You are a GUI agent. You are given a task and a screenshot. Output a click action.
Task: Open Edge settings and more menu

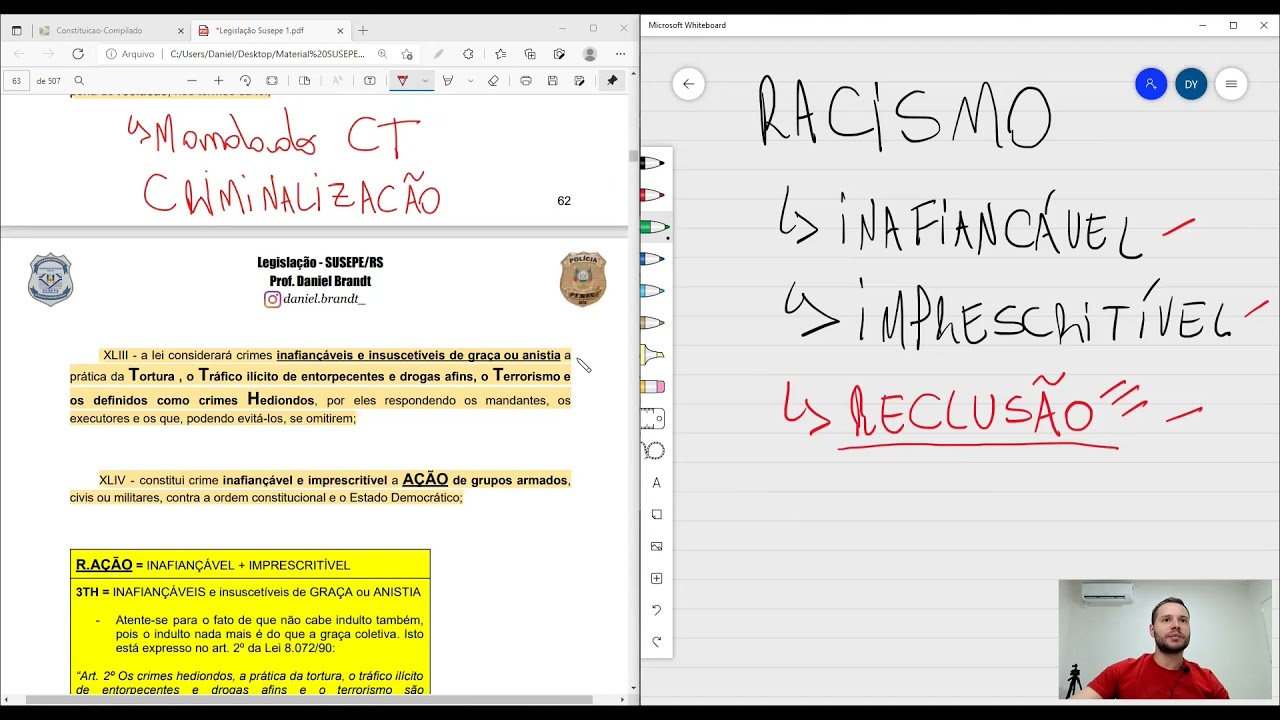point(621,54)
